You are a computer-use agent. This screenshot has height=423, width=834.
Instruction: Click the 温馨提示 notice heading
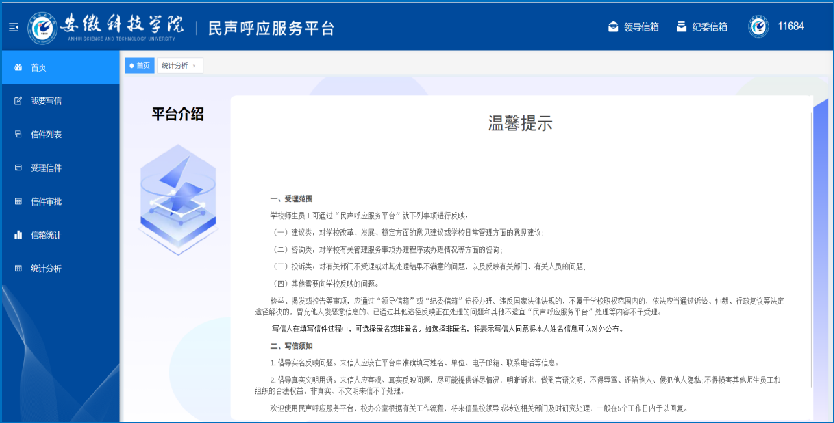pos(520,124)
